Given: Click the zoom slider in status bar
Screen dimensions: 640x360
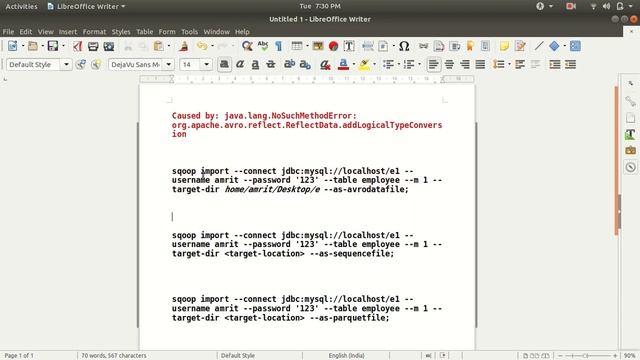Looking at the screenshot, I should pos(587,356).
